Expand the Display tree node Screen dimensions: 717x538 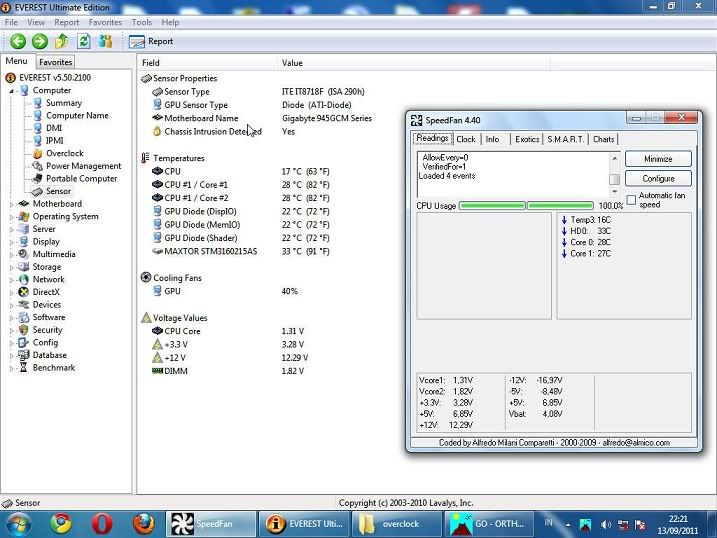click(x=11, y=242)
